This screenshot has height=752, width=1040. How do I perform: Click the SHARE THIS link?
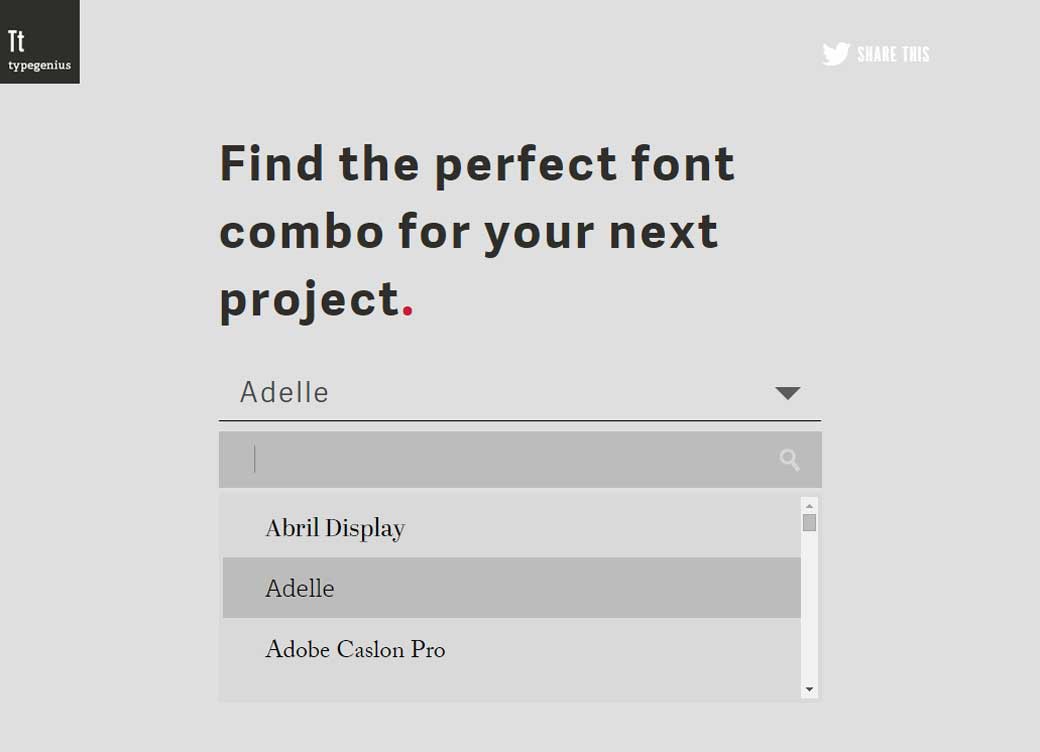(x=893, y=55)
